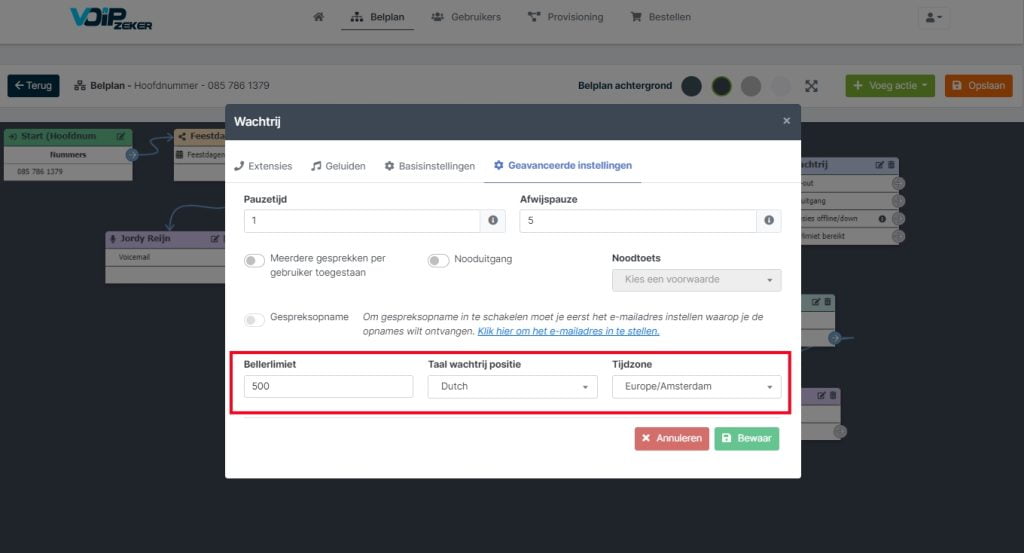
Task: Click the green Bewaar button
Action: (x=746, y=438)
